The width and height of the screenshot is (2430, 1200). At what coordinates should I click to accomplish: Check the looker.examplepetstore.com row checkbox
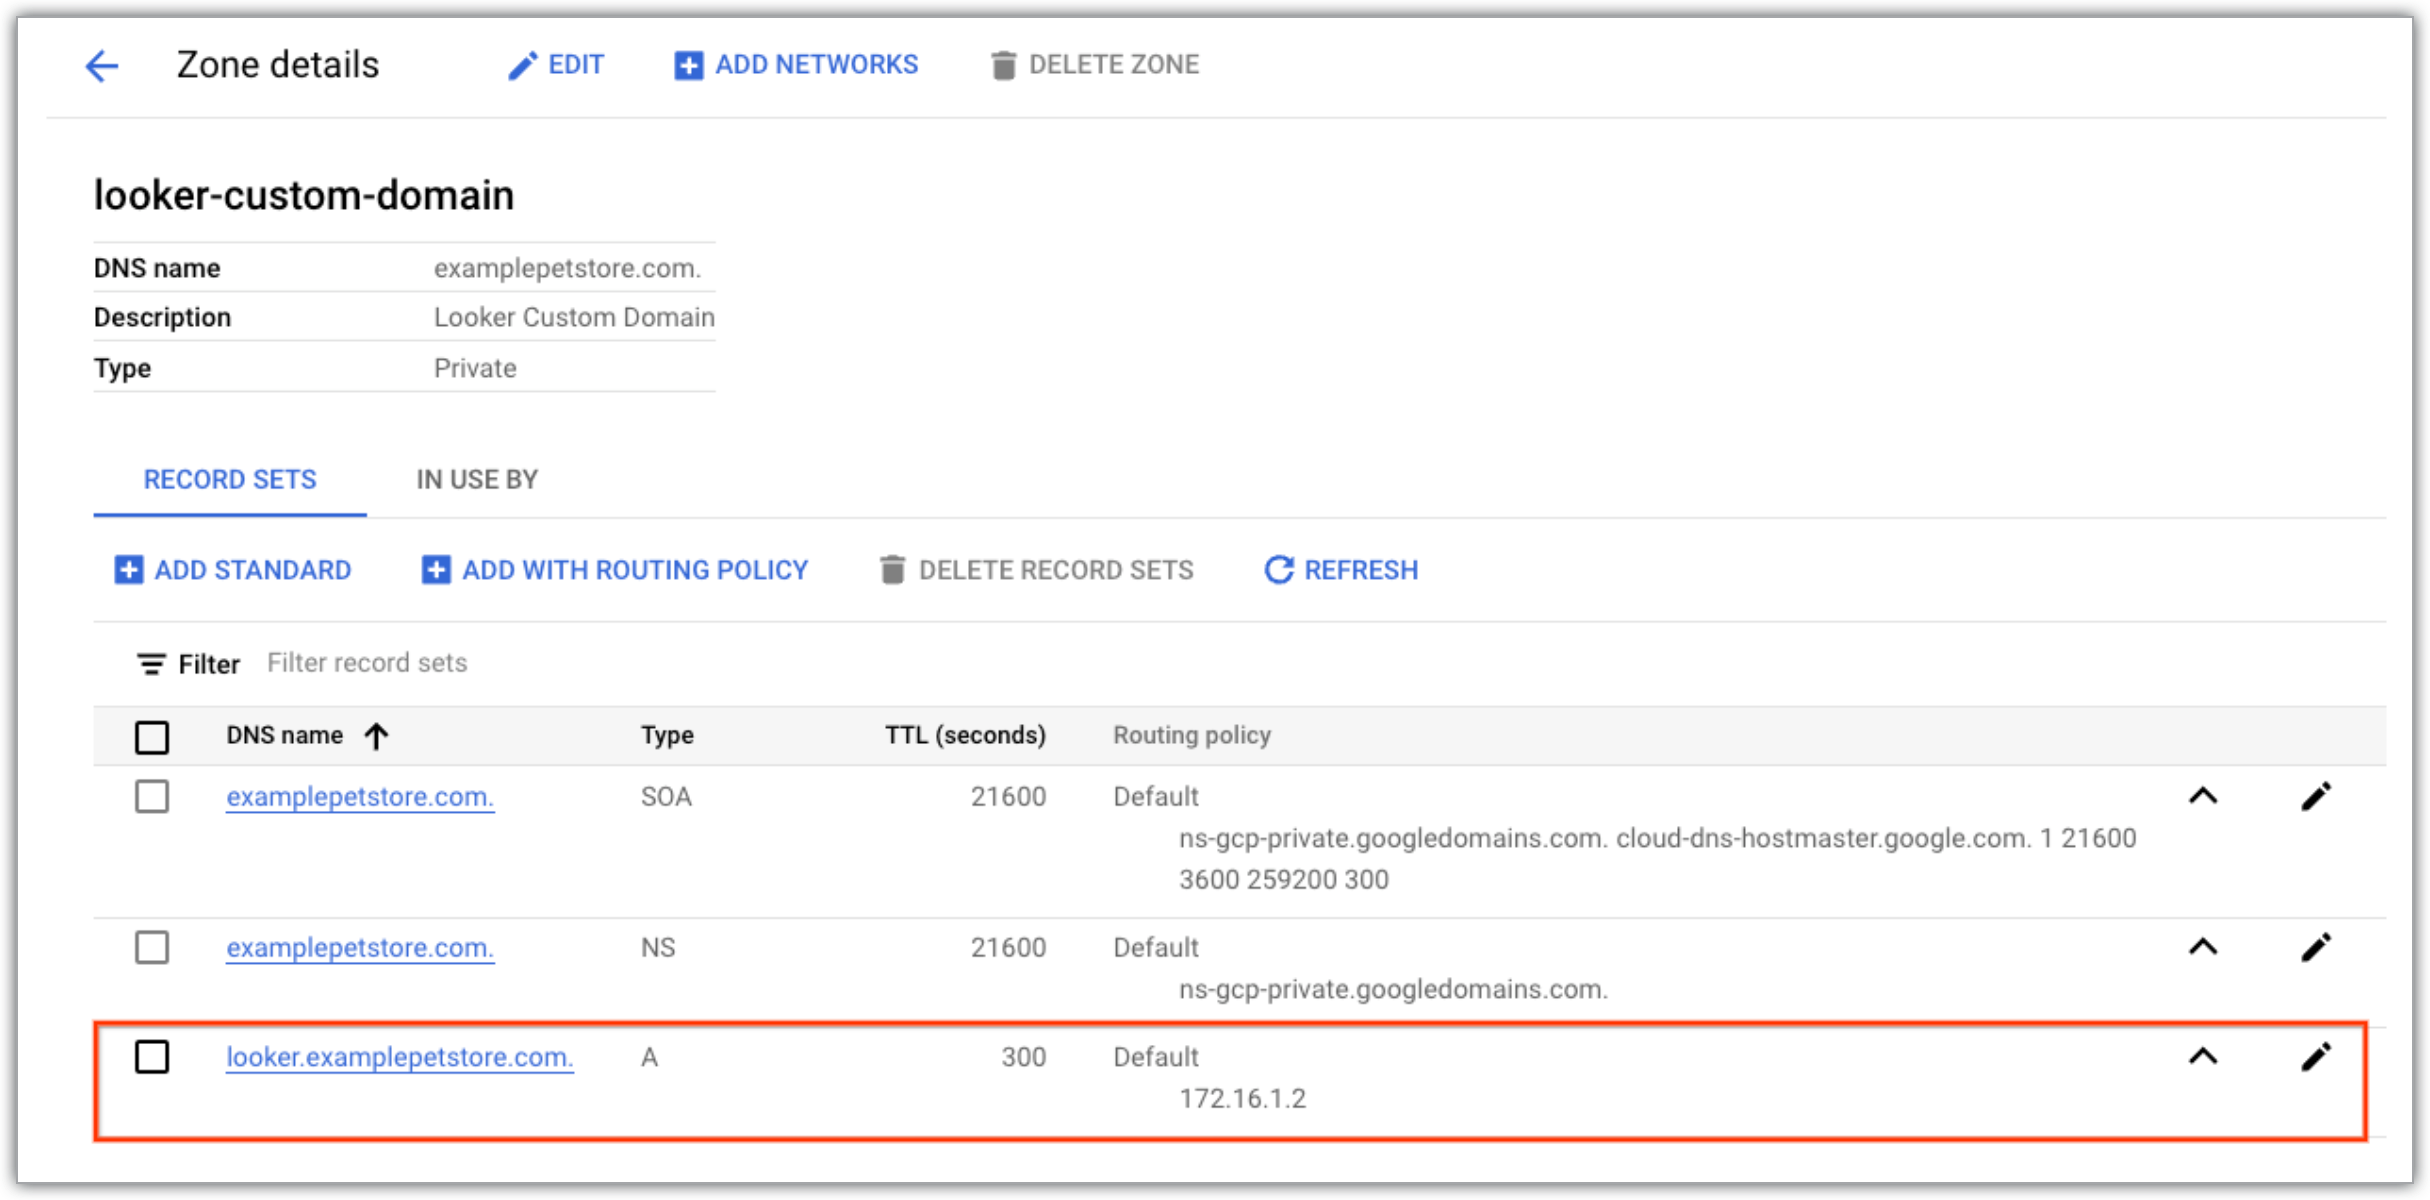(152, 1057)
